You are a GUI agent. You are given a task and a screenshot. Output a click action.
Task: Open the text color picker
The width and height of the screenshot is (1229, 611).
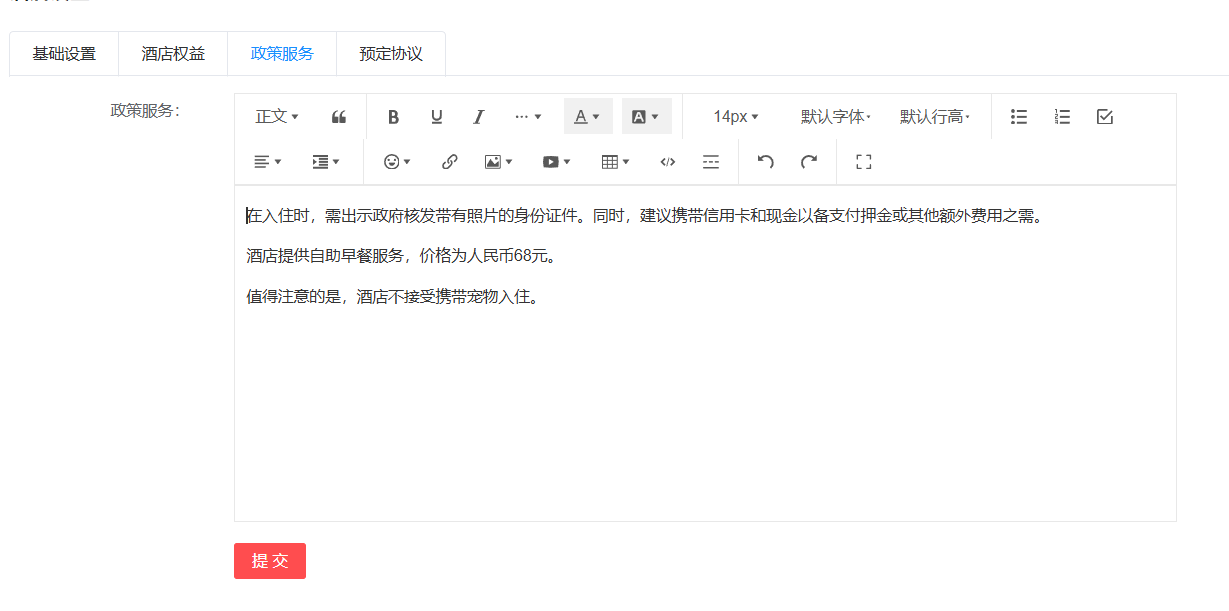tap(587, 117)
